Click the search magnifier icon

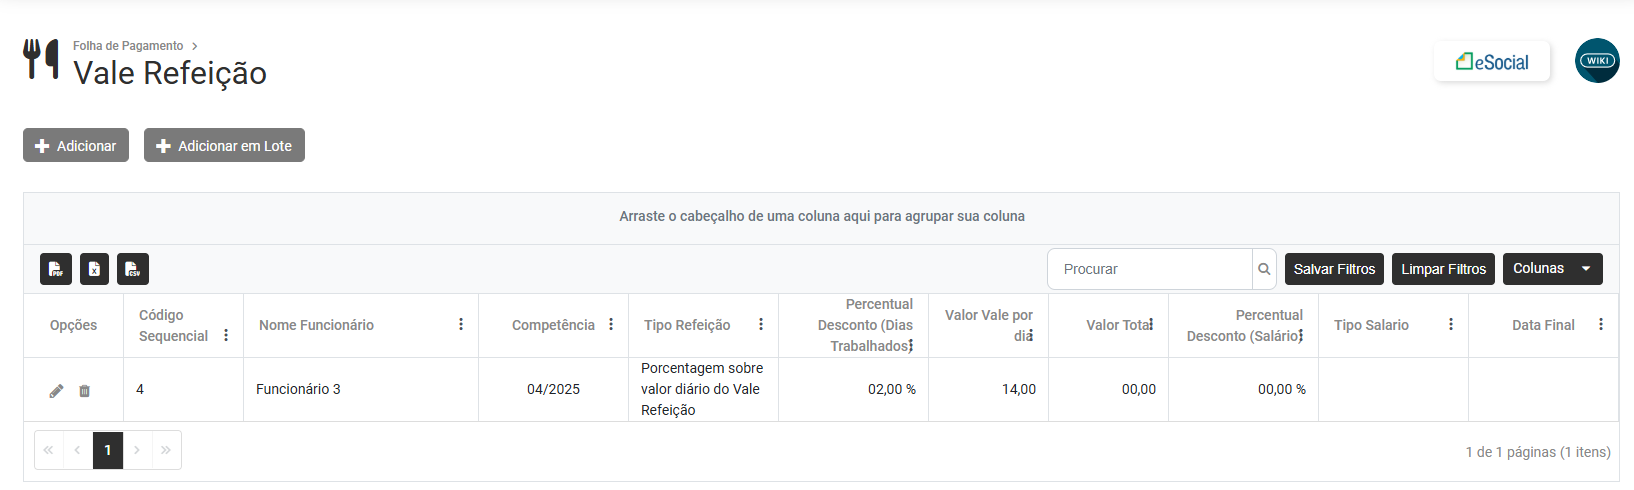click(x=1264, y=269)
